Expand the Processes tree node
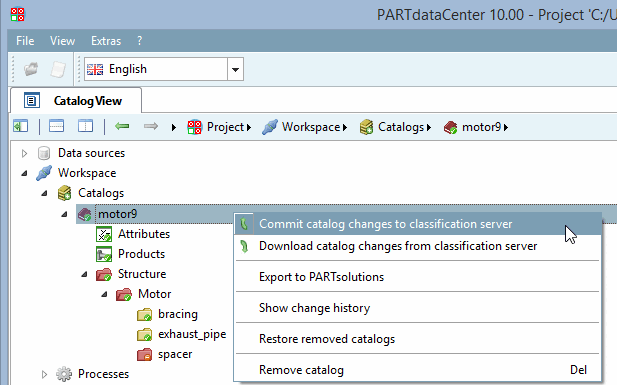Screen dimensions: 617x385 tap(44, 374)
